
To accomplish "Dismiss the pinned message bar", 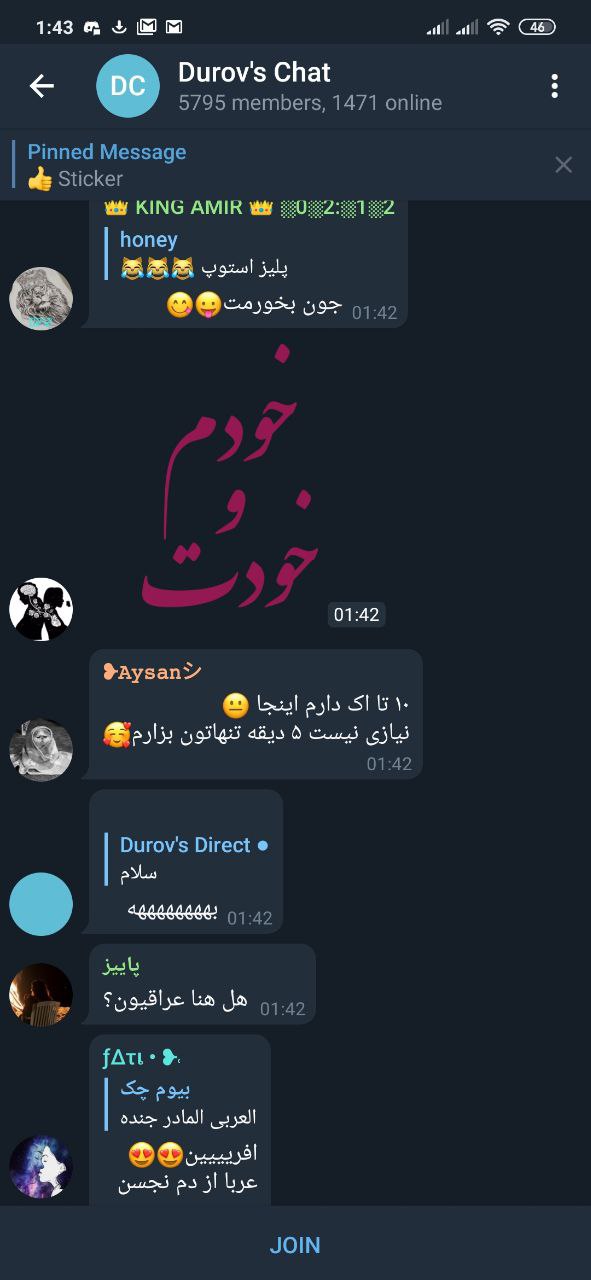I will point(564,165).
